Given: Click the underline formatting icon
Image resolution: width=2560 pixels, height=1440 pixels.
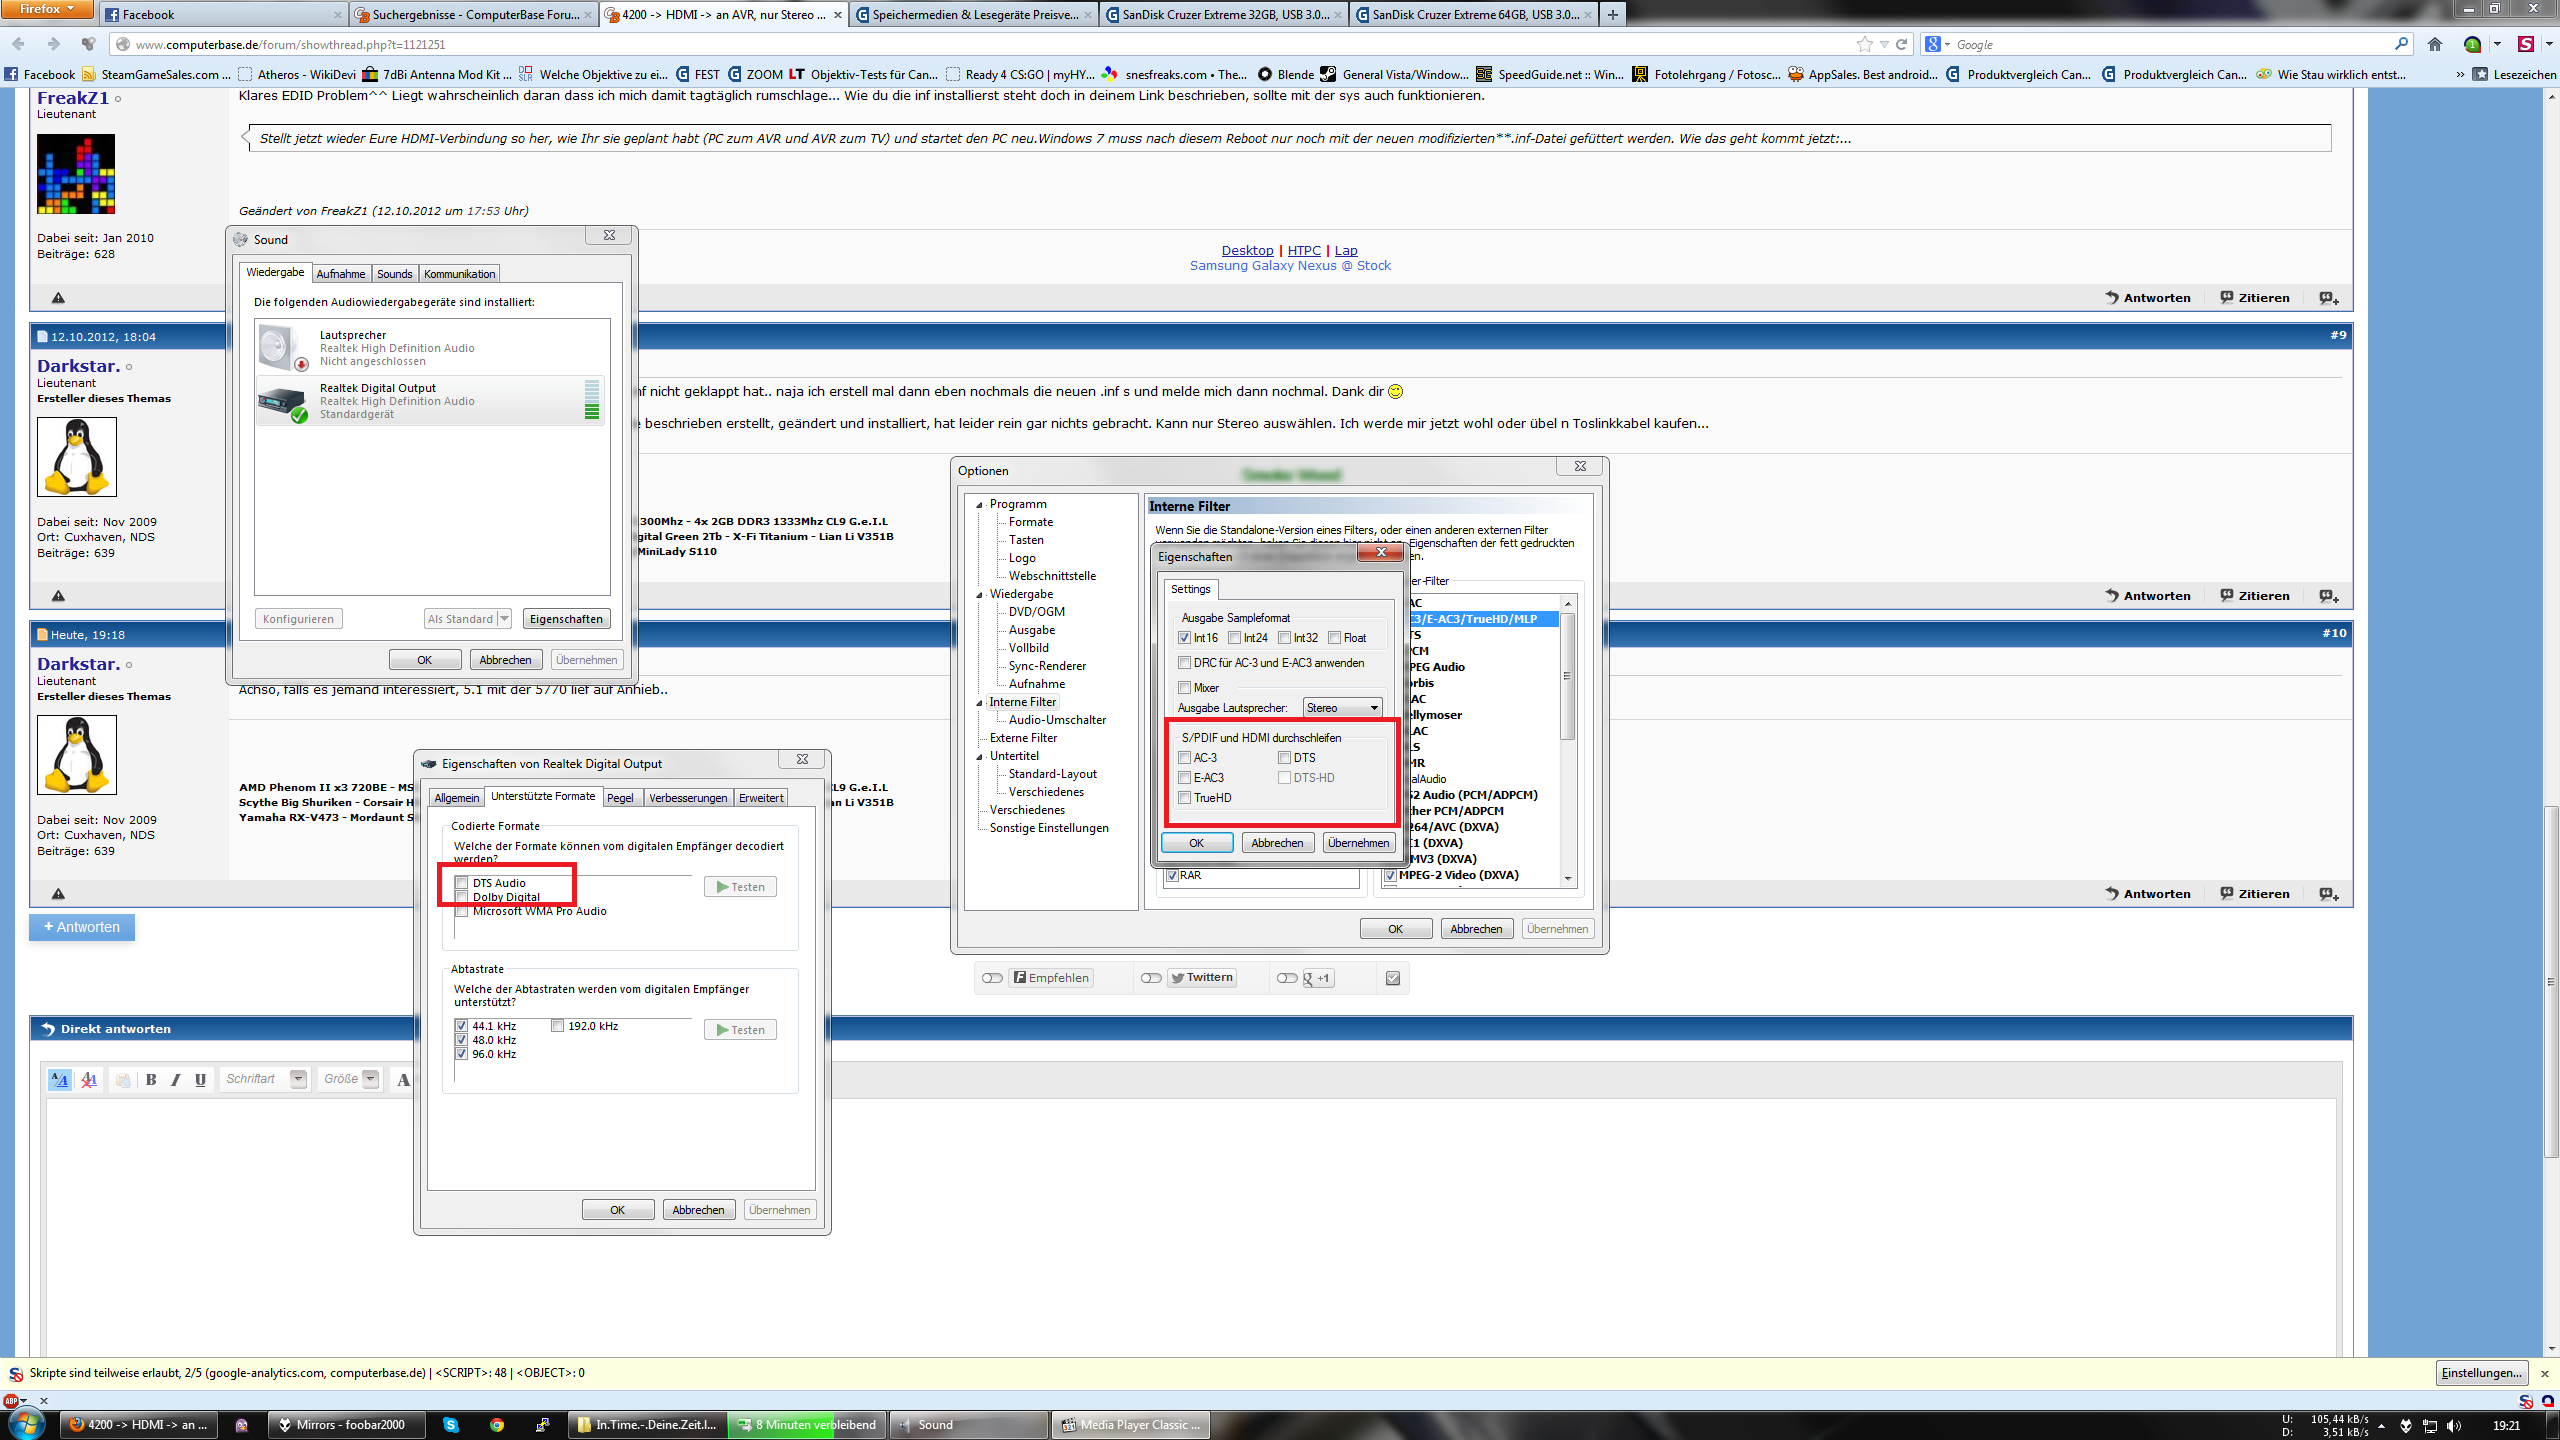Looking at the screenshot, I should click(200, 1079).
